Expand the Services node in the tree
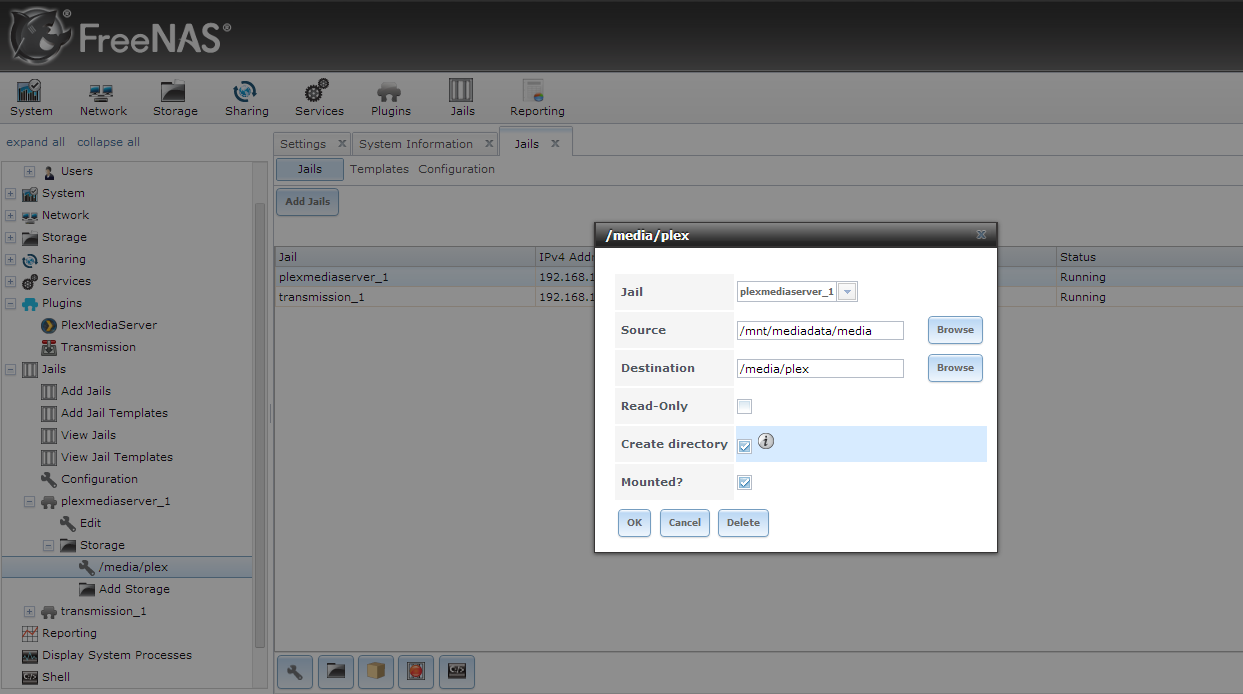Image resolution: width=1243 pixels, height=694 pixels. [x=10, y=282]
